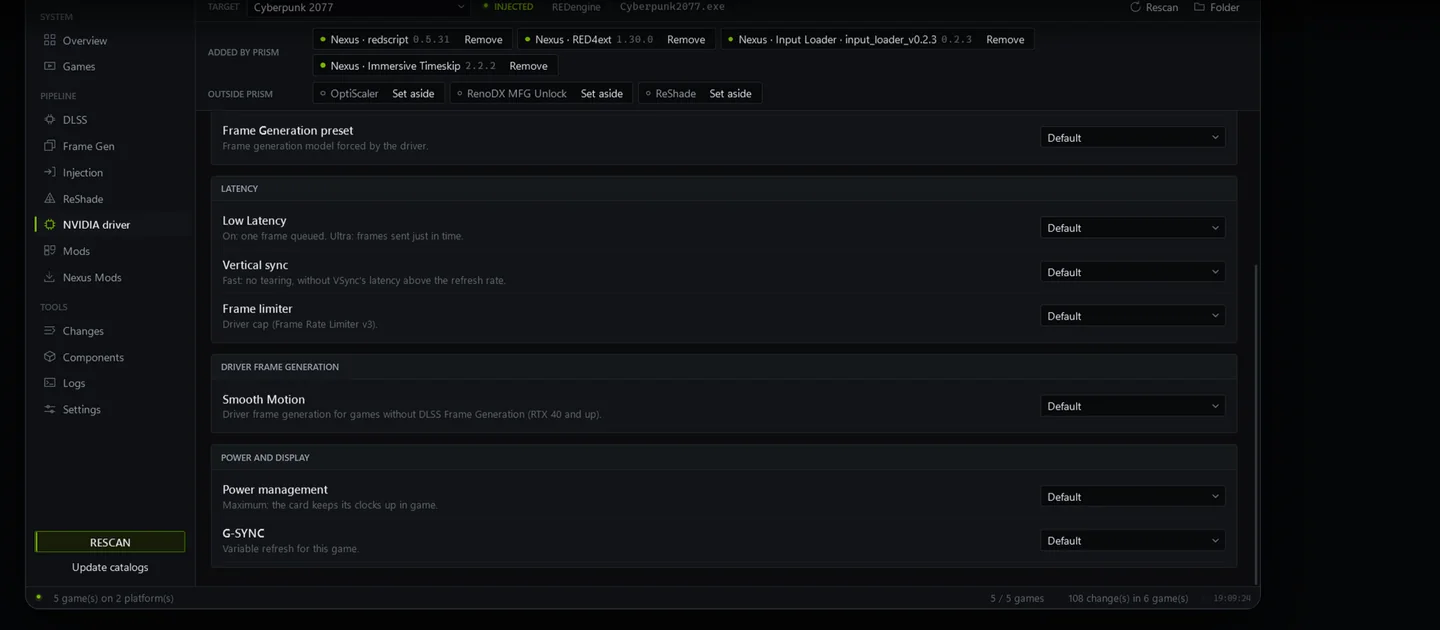The width and height of the screenshot is (1440, 630).
Task: Click the Mods sidebar icon
Action: pos(50,251)
